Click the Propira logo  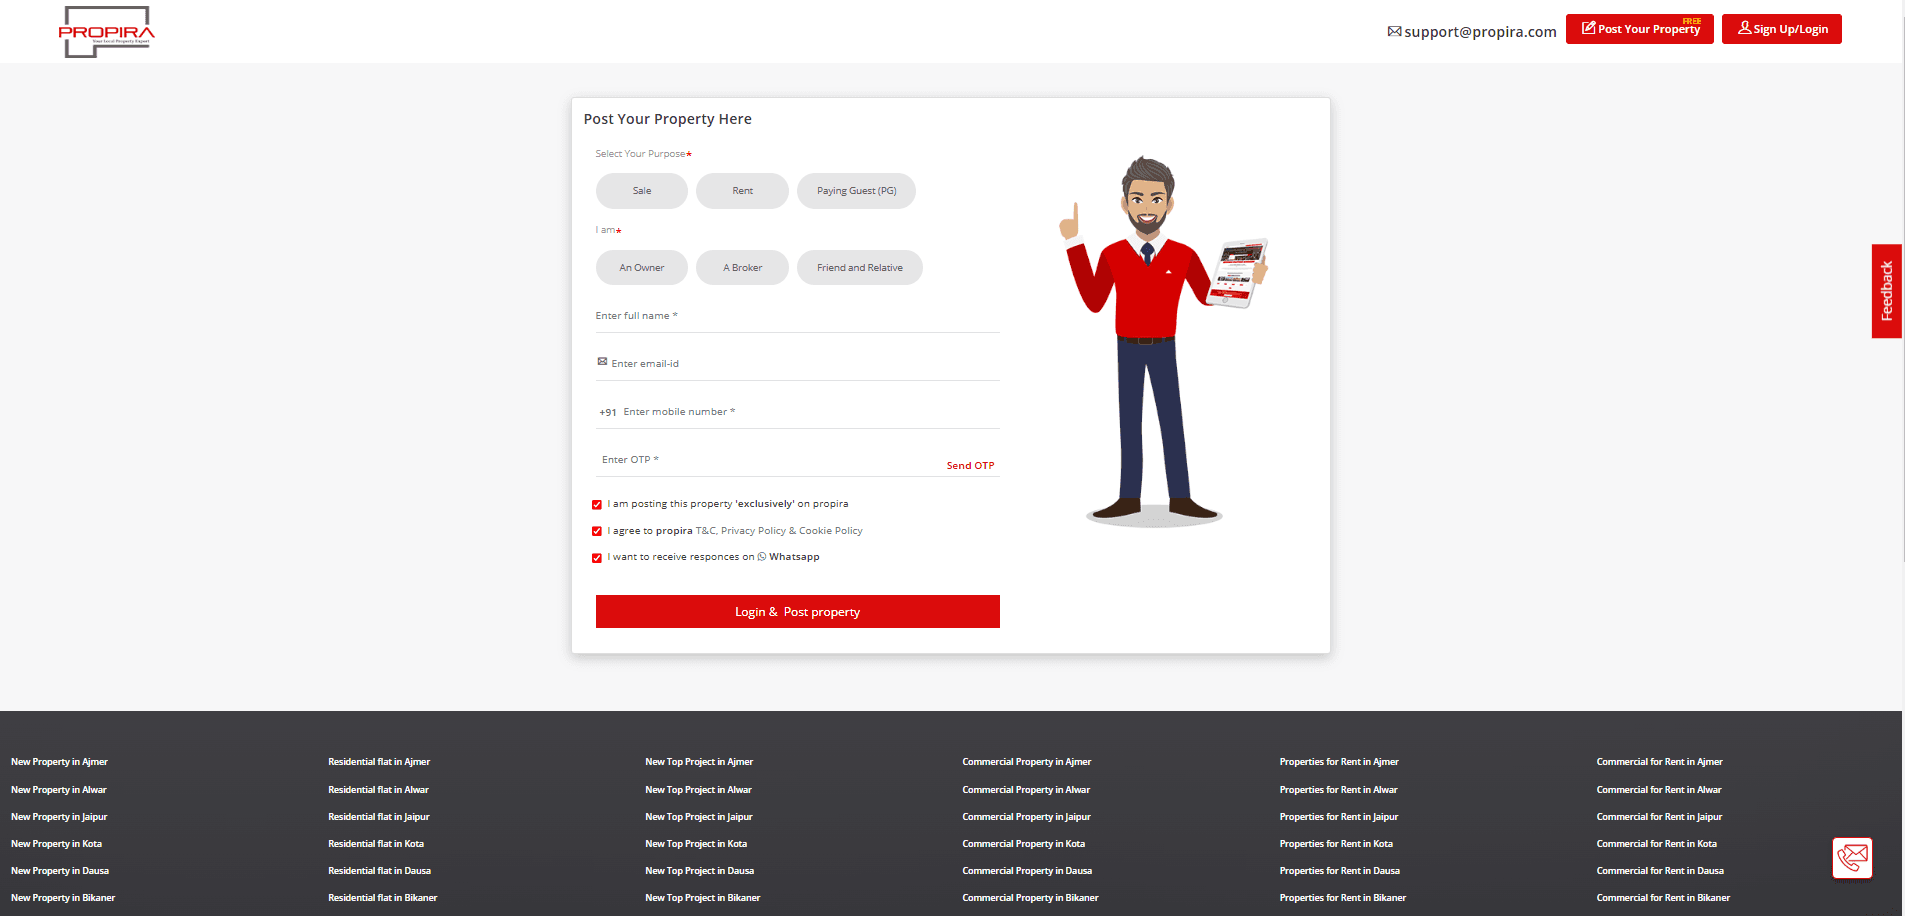point(106,32)
